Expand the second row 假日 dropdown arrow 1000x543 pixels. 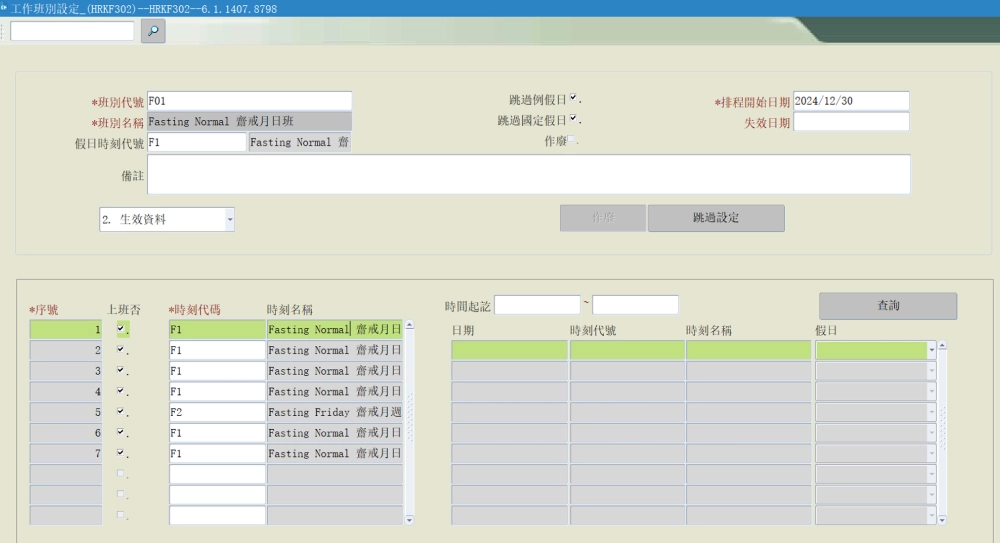(x=931, y=371)
